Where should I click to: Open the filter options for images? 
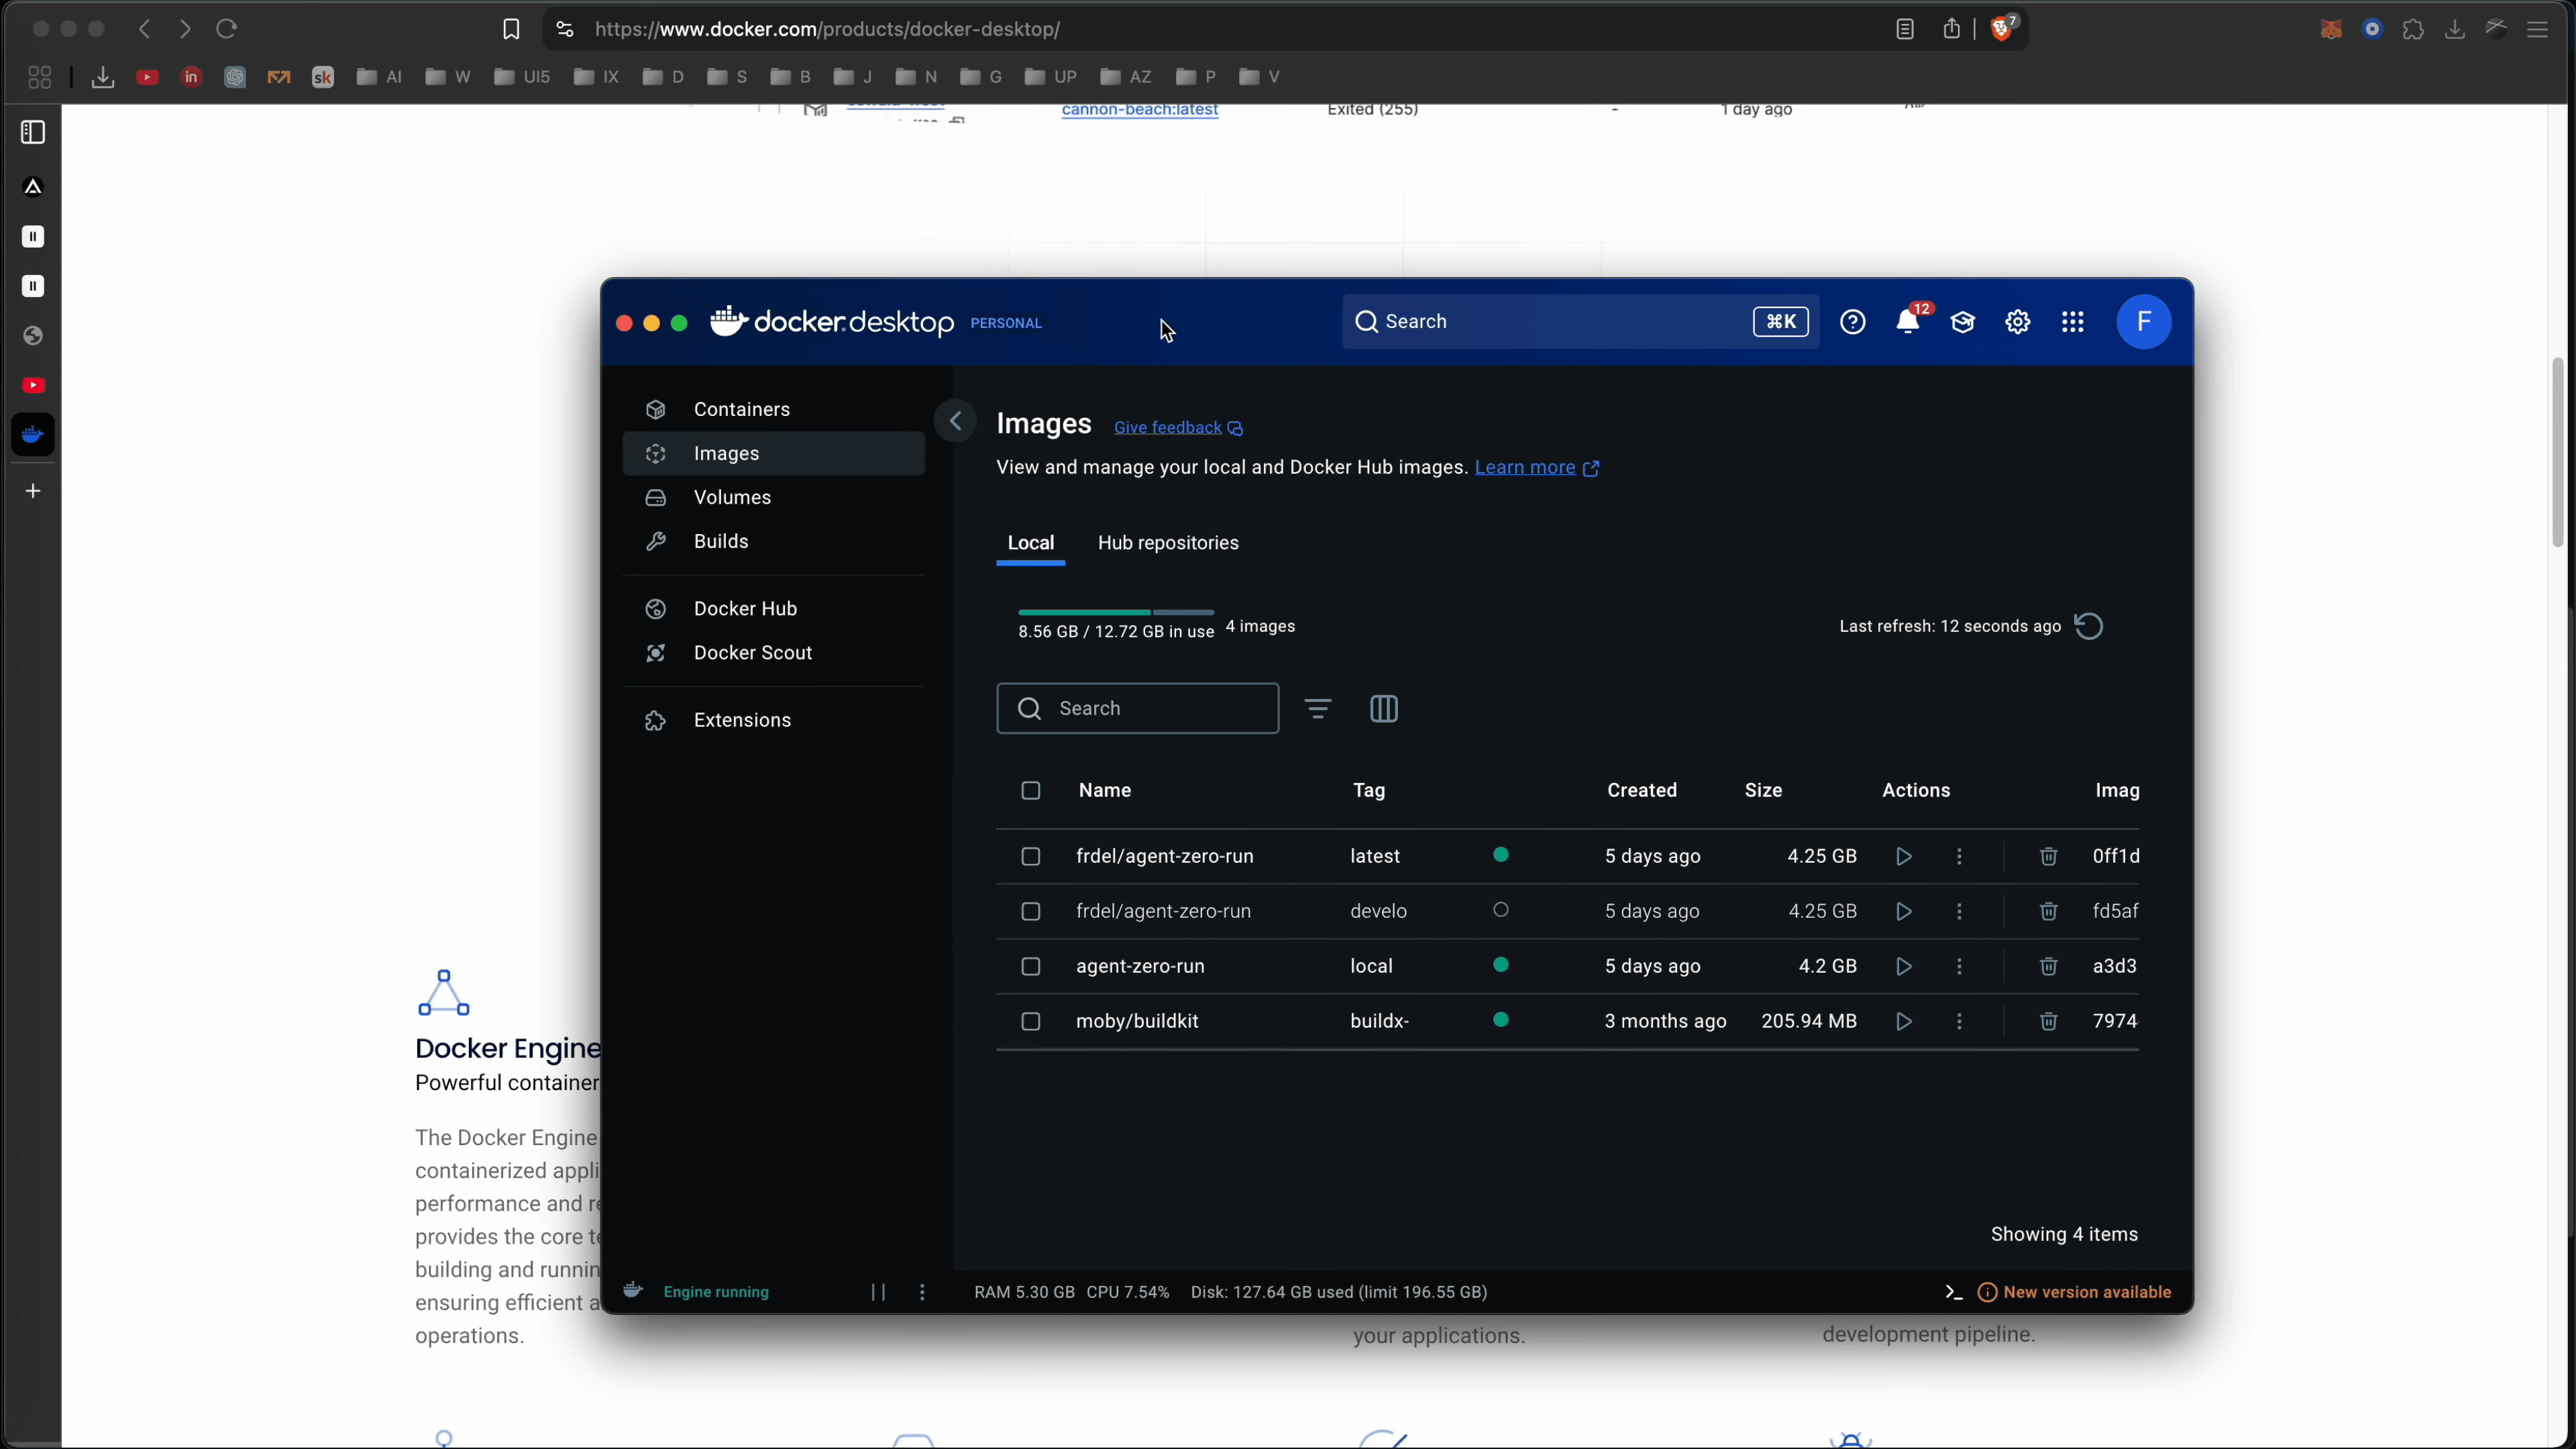[x=1317, y=709]
